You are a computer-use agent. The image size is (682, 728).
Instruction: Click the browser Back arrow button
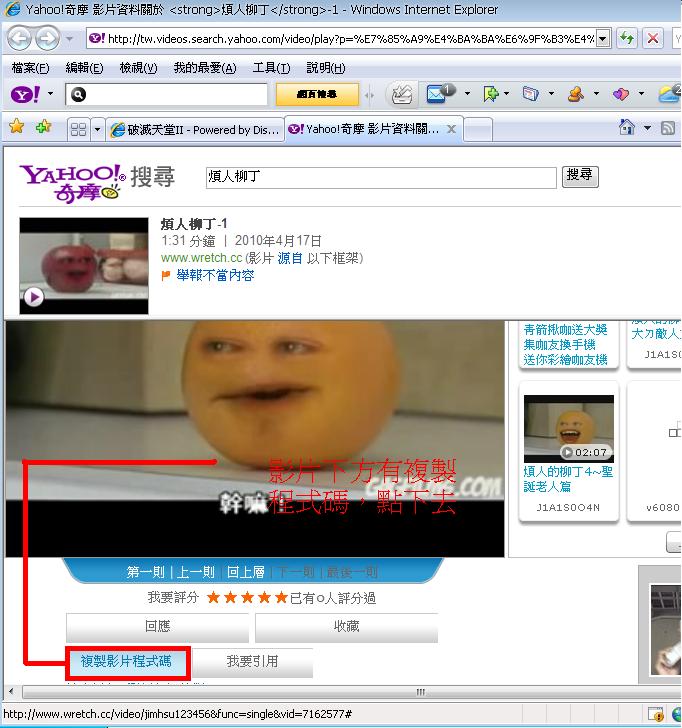pos(19,39)
